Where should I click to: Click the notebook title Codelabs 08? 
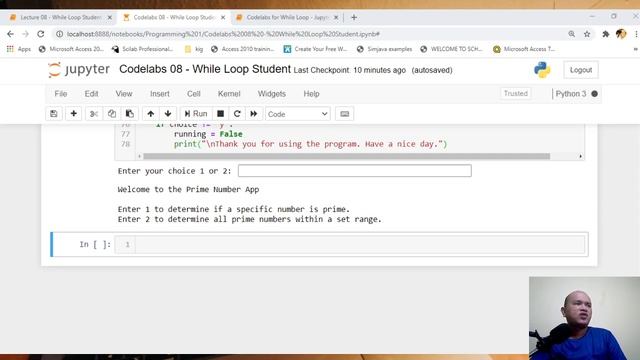(205, 69)
